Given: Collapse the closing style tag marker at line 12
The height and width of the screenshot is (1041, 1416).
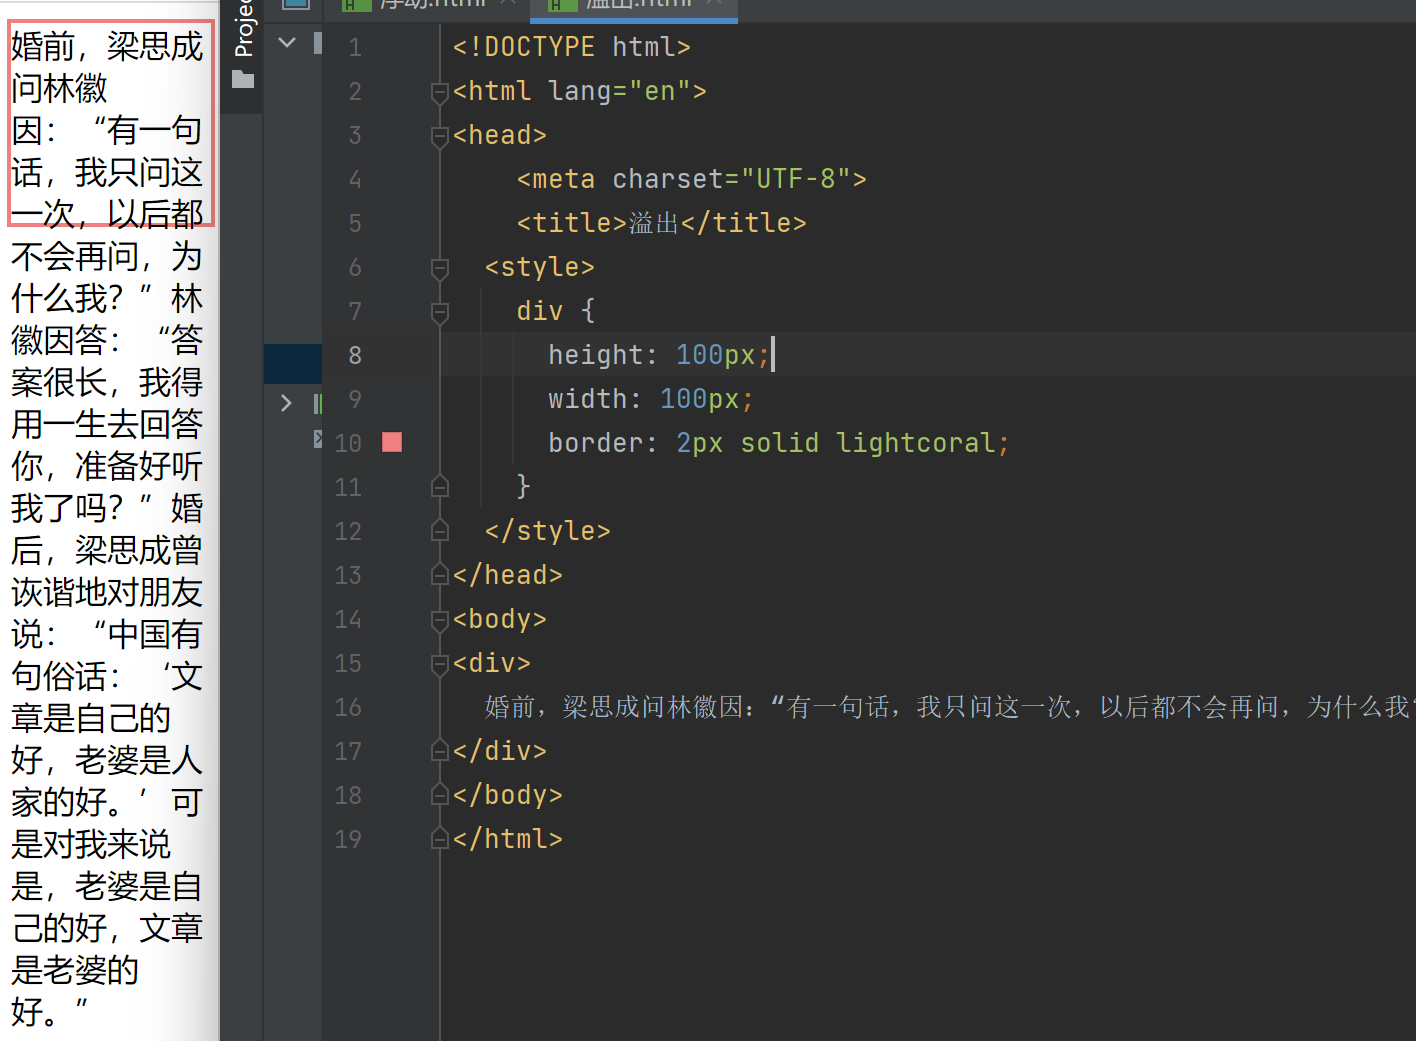Looking at the screenshot, I should [439, 531].
